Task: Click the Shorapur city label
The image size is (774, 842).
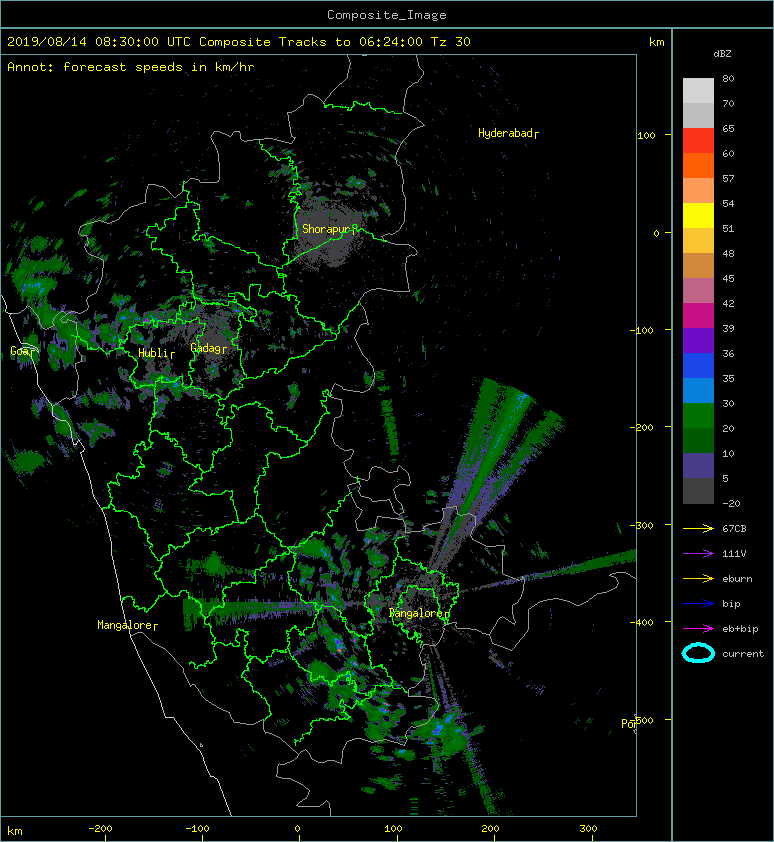Action: tap(329, 229)
